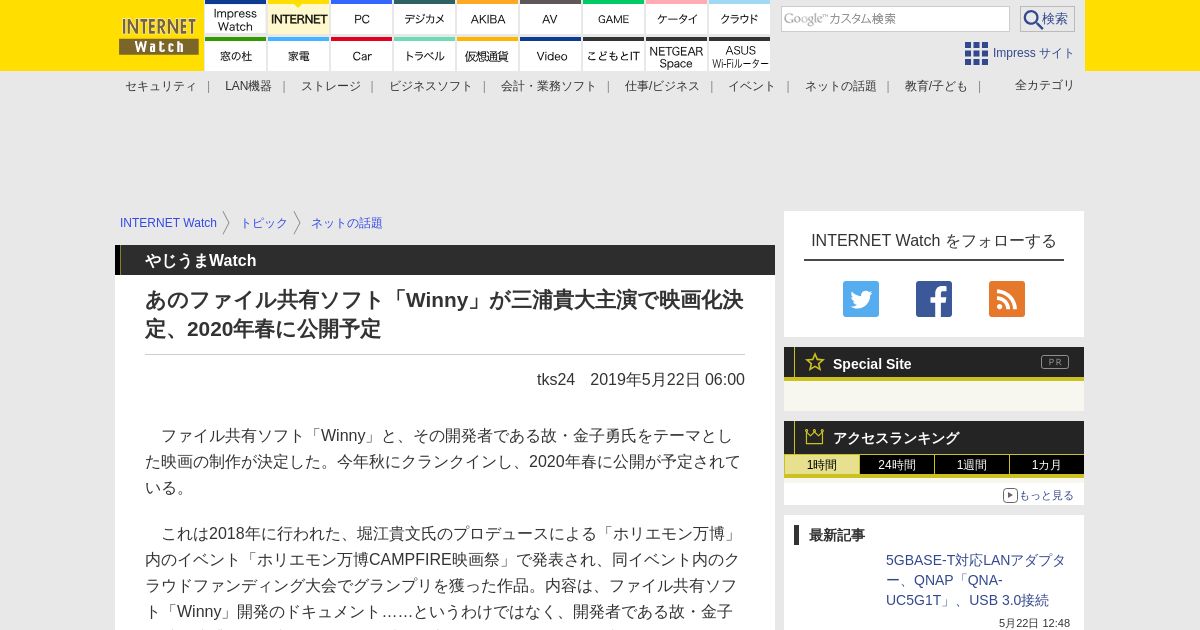This screenshot has height=630, width=1200.
Task: Open the 仕事/ビジネス category
Action: 662,86
